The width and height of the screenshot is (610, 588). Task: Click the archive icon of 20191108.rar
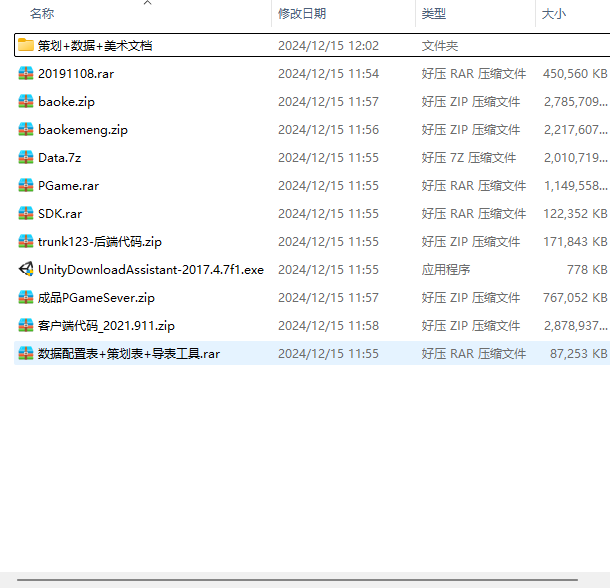pos(26,73)
